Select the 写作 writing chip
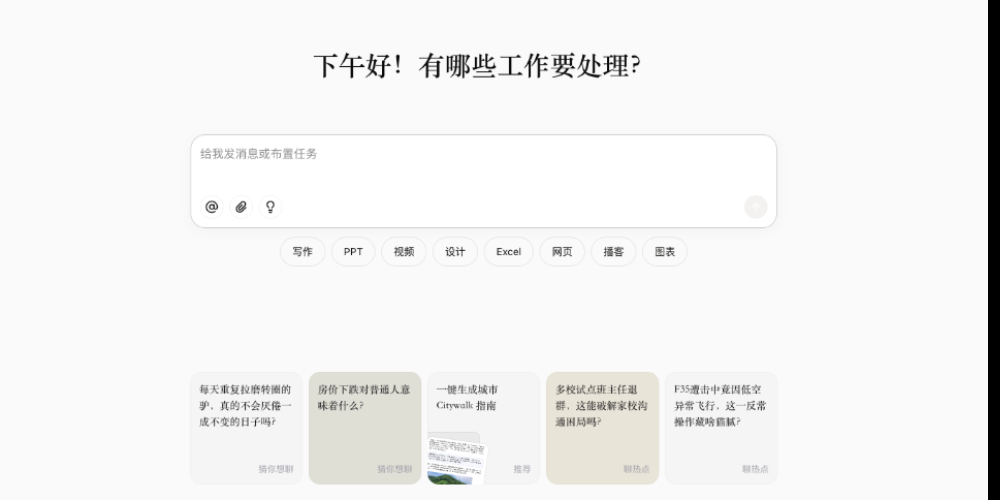Image resolution: width=1000 pixels, height=500 pixels. [302, 252]
